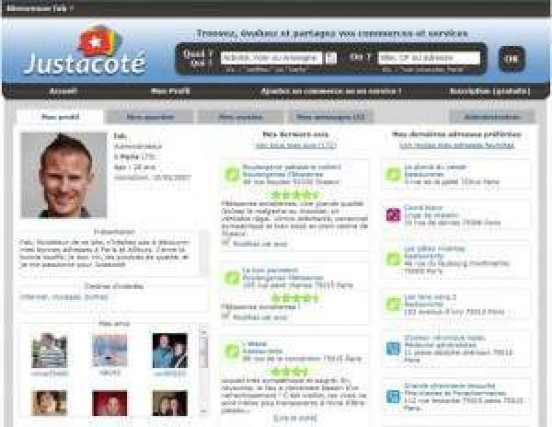Click the magenta icon of the second favorite address
The height and width of the screenshot is (427, 552).
tap(393, 215)
